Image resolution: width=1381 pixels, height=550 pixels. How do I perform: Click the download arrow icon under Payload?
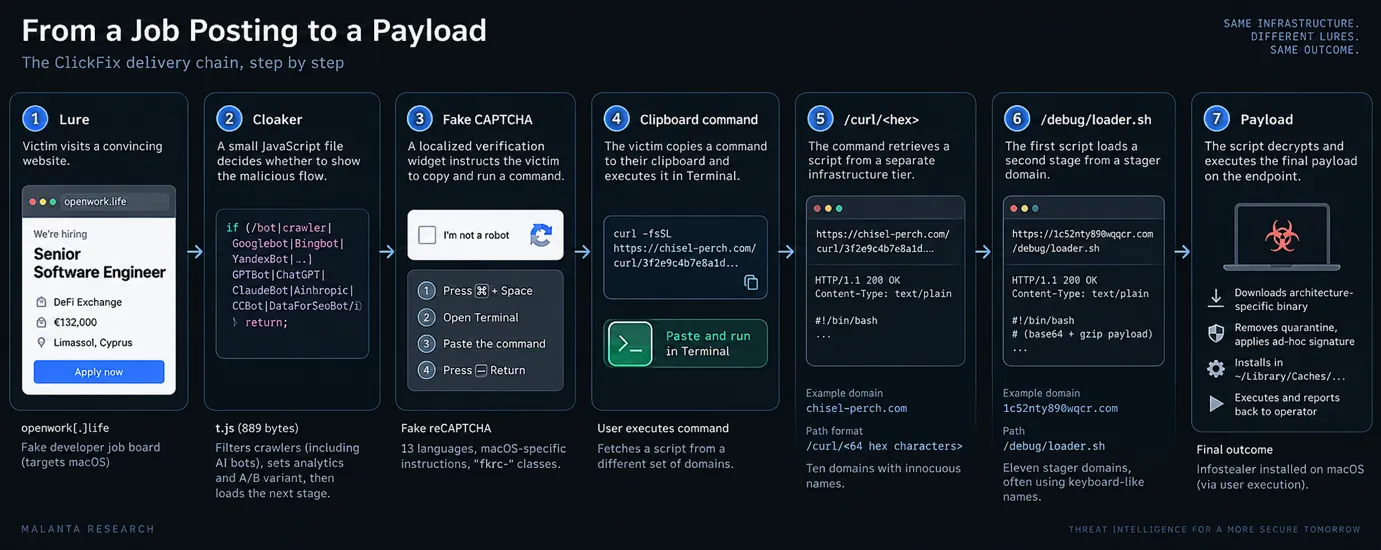point(1216,298)
